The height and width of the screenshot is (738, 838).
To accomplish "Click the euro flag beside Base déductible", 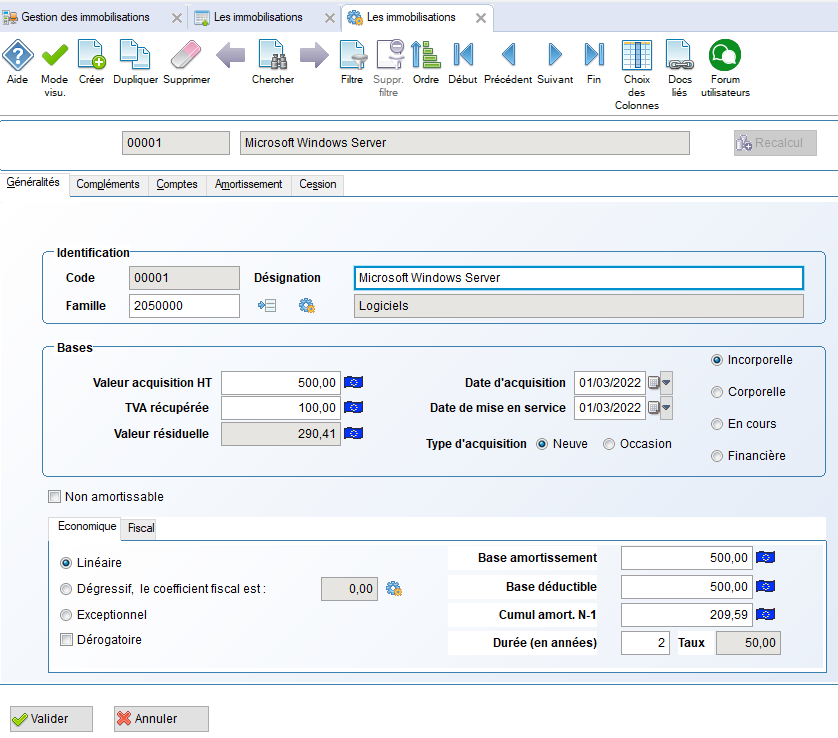I will click(765, 587).
